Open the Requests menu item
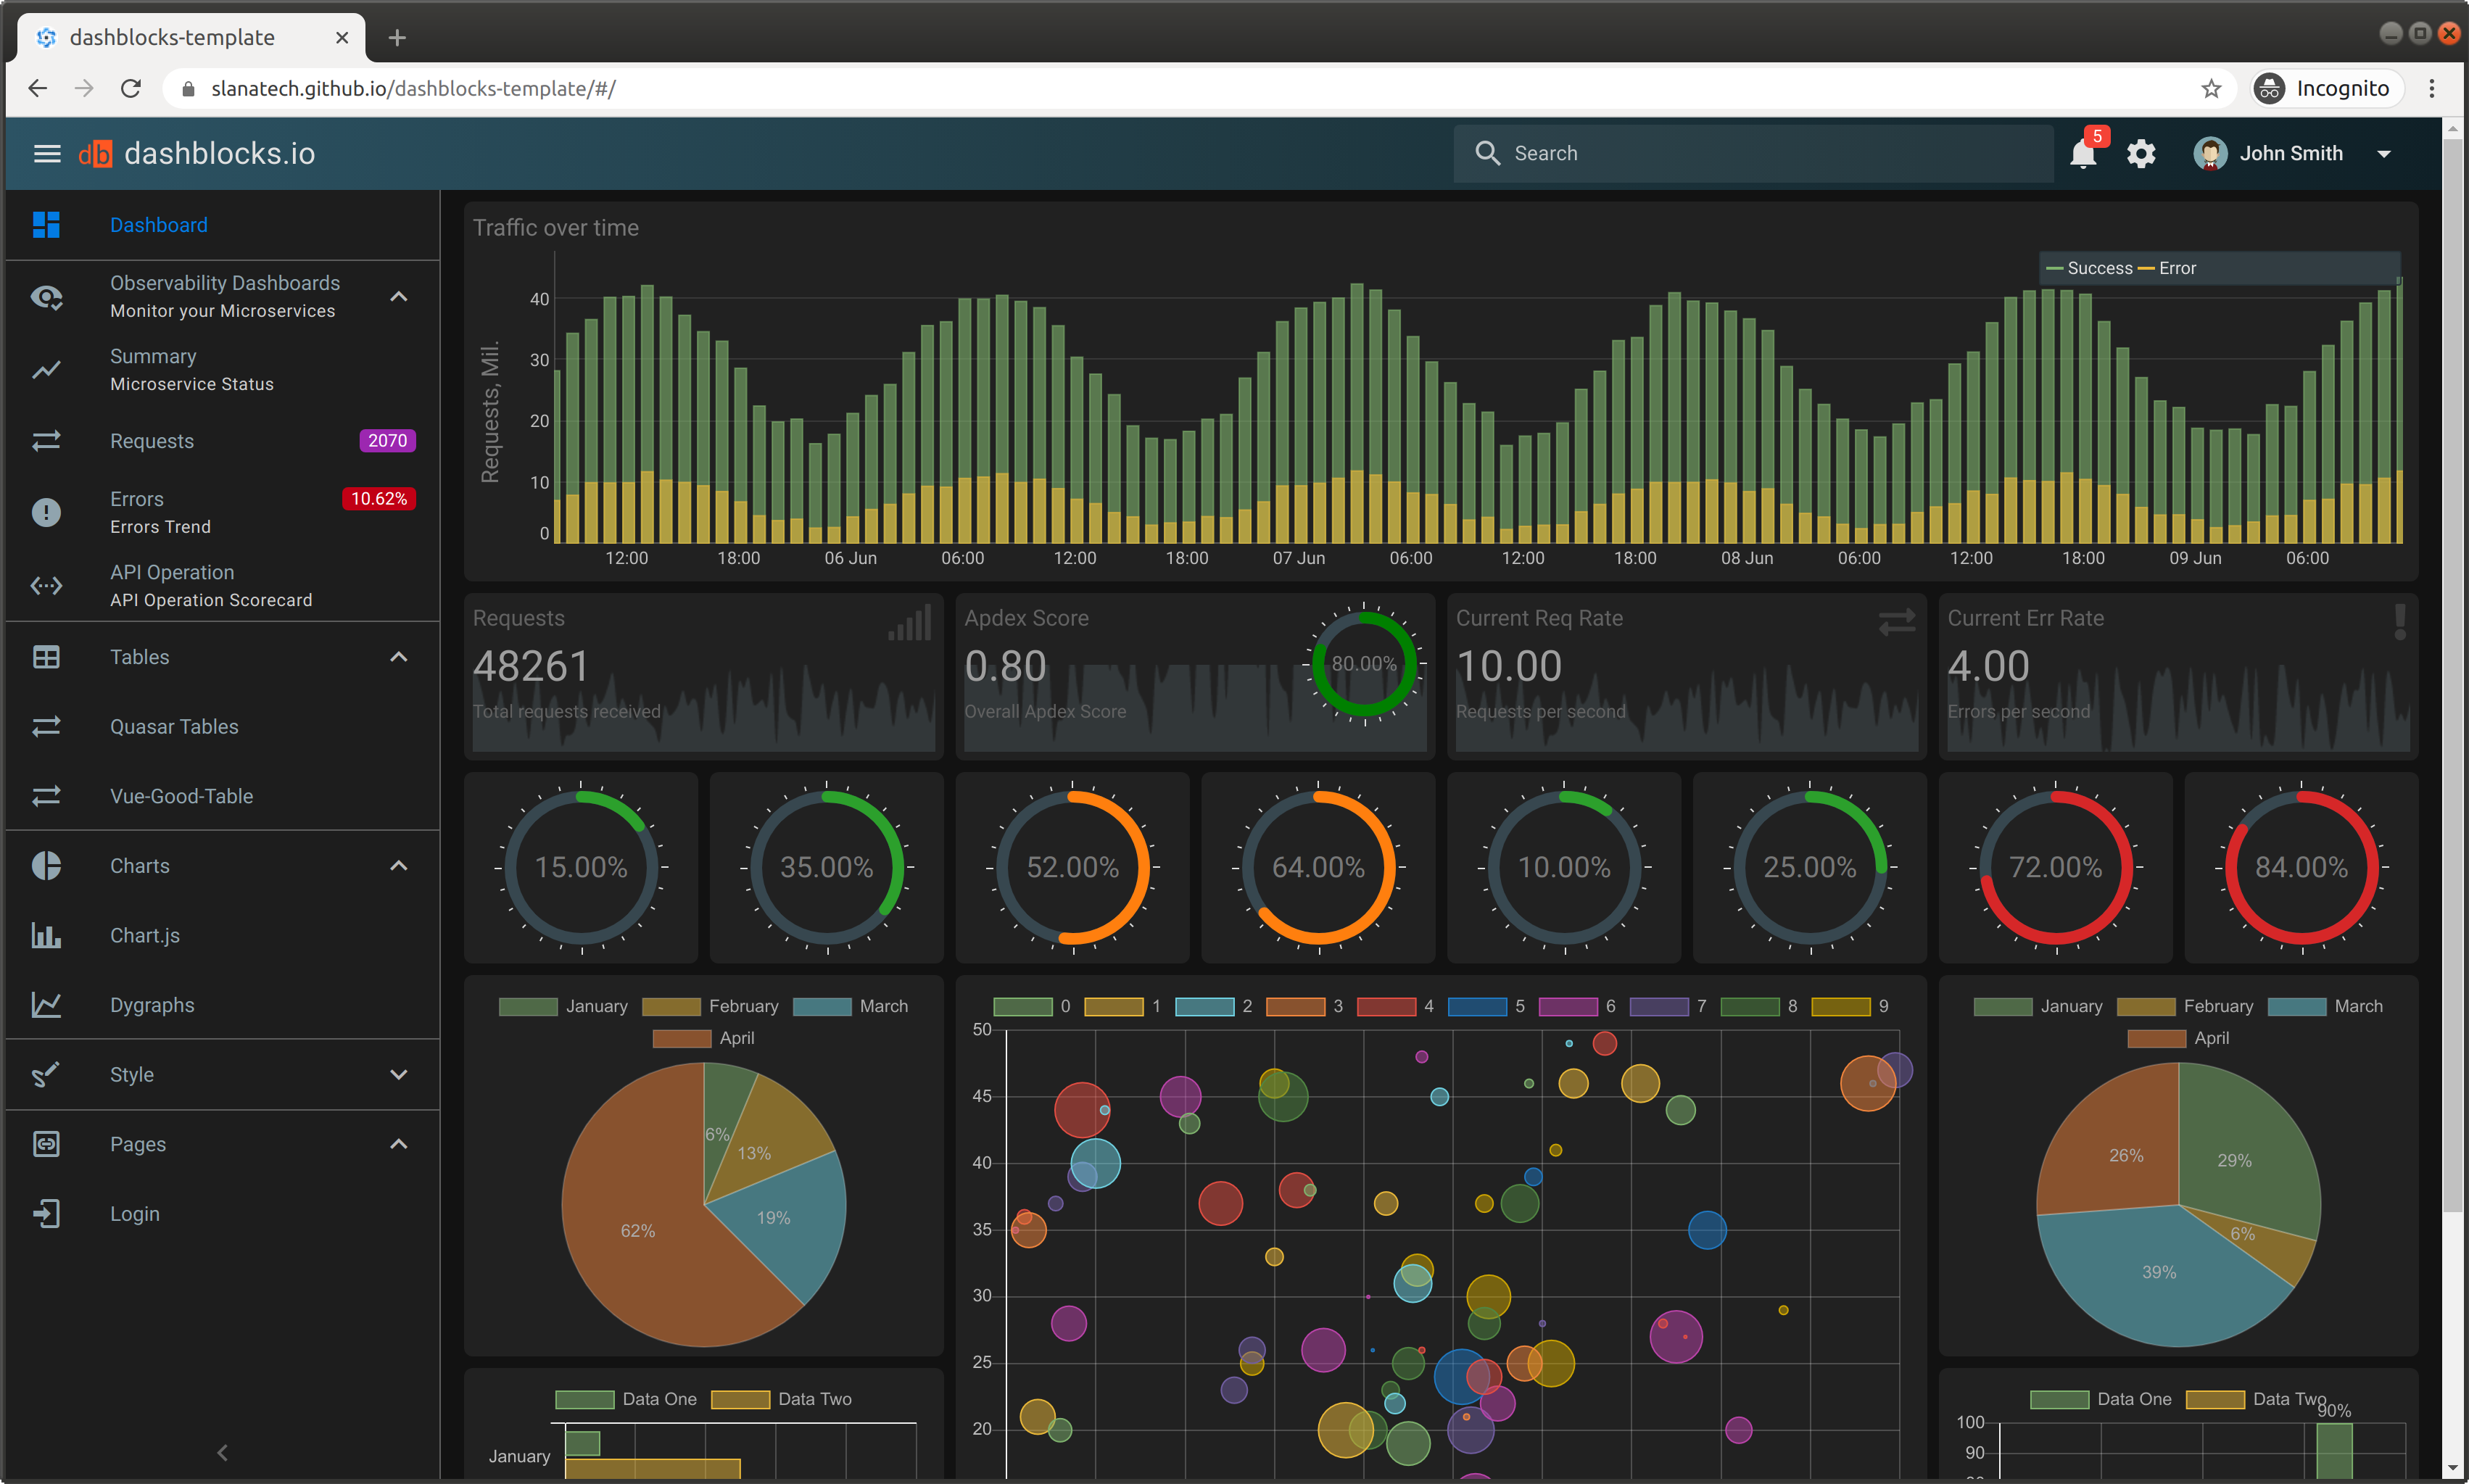2469x1484 pixels. click(152, 441)
